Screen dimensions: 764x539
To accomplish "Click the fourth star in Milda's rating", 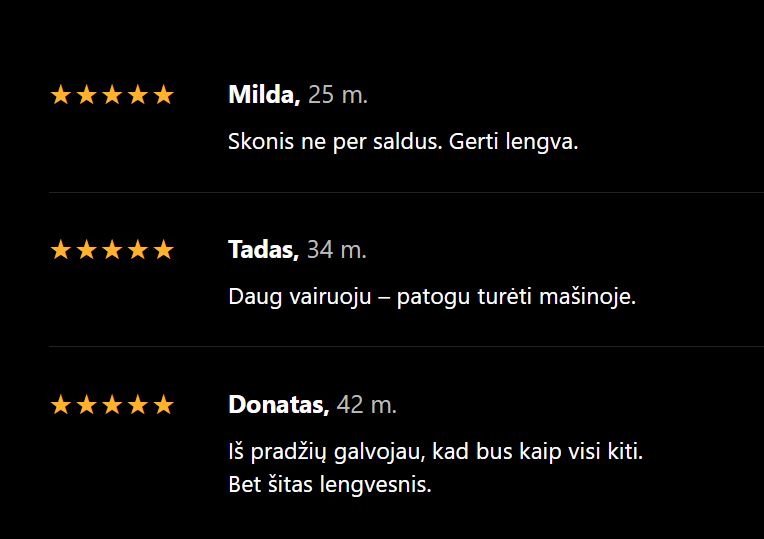I will [138, 96].
